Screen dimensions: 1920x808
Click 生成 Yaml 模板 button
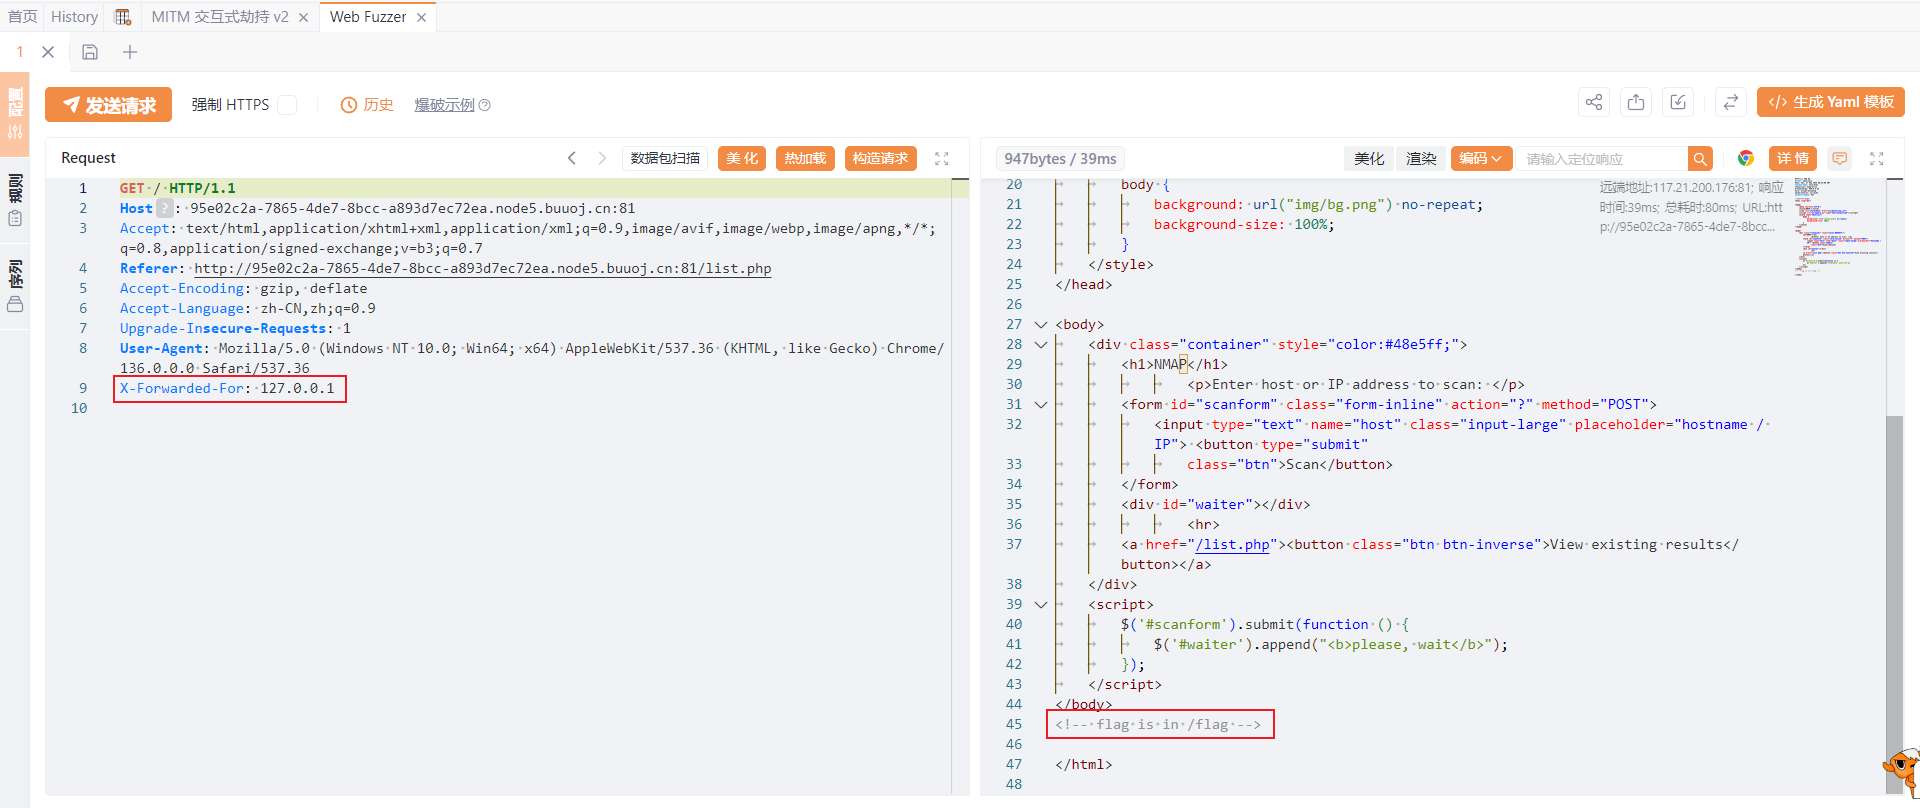tap(1830, 102)
